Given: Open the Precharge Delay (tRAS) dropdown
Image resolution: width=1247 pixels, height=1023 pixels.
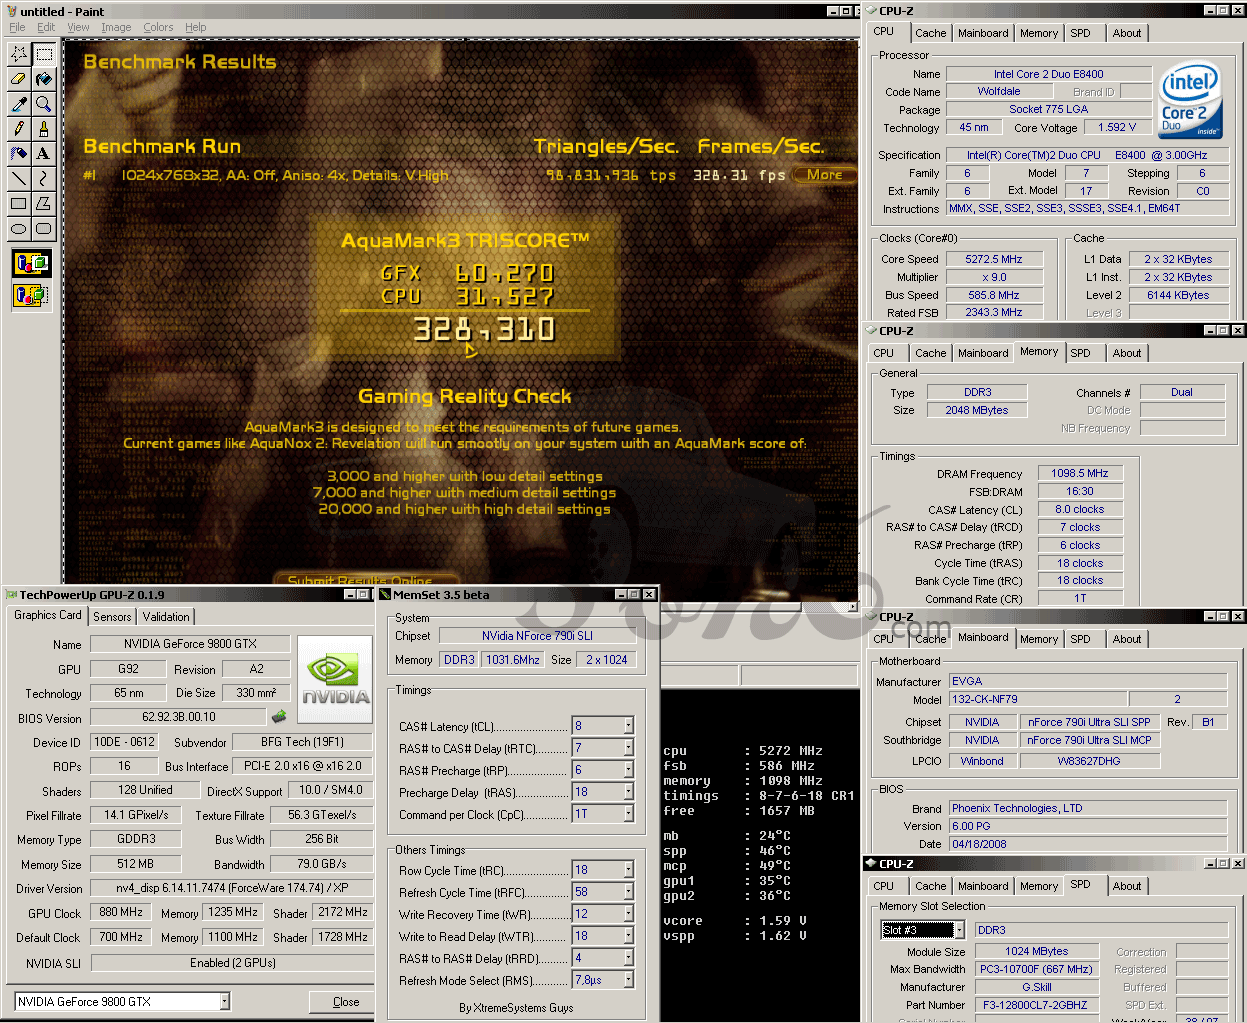Looking at the screenshot, I should tap(628, 792).
